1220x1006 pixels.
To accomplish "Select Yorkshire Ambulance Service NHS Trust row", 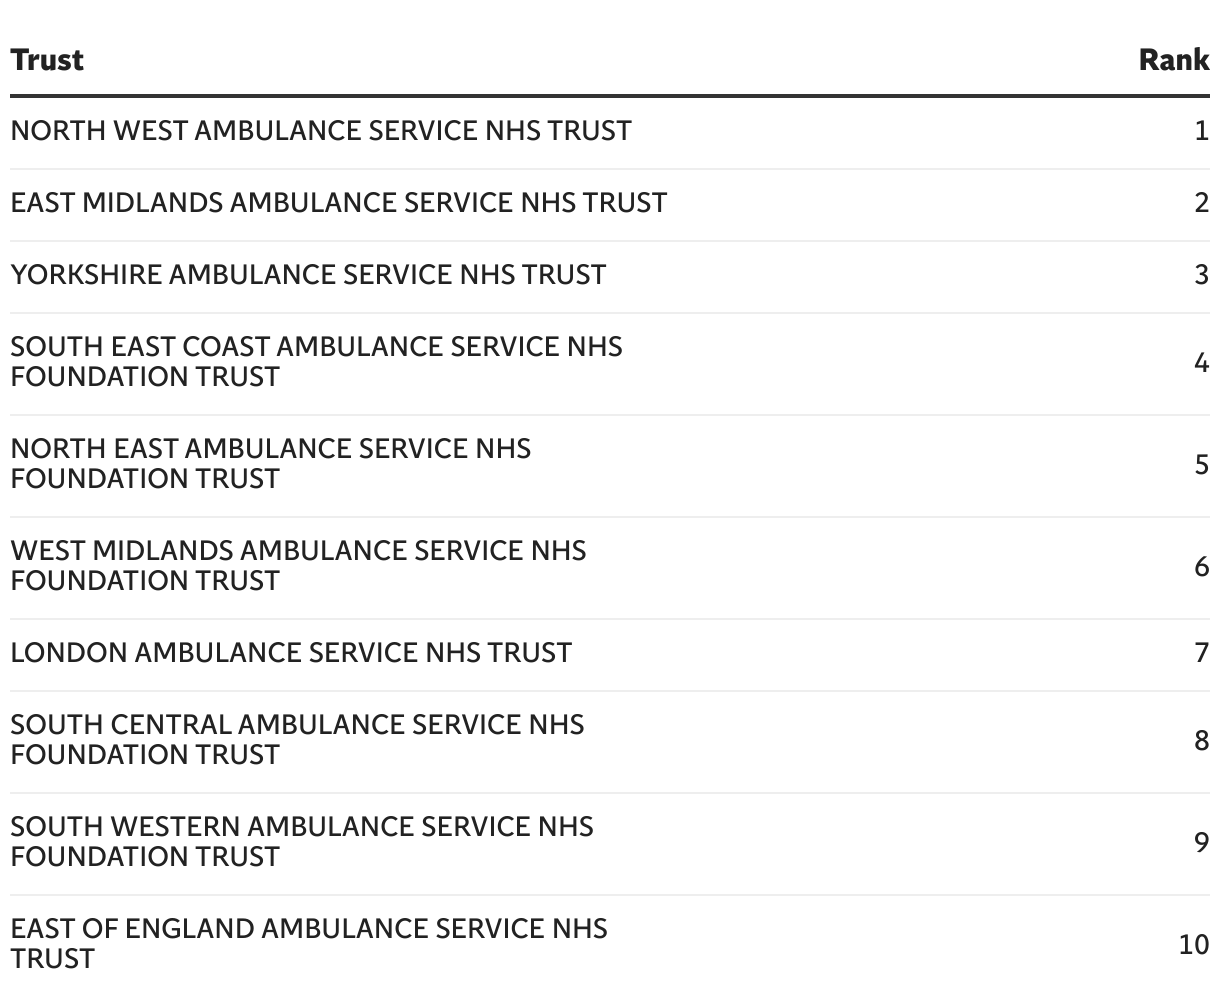I will point(610,275).
